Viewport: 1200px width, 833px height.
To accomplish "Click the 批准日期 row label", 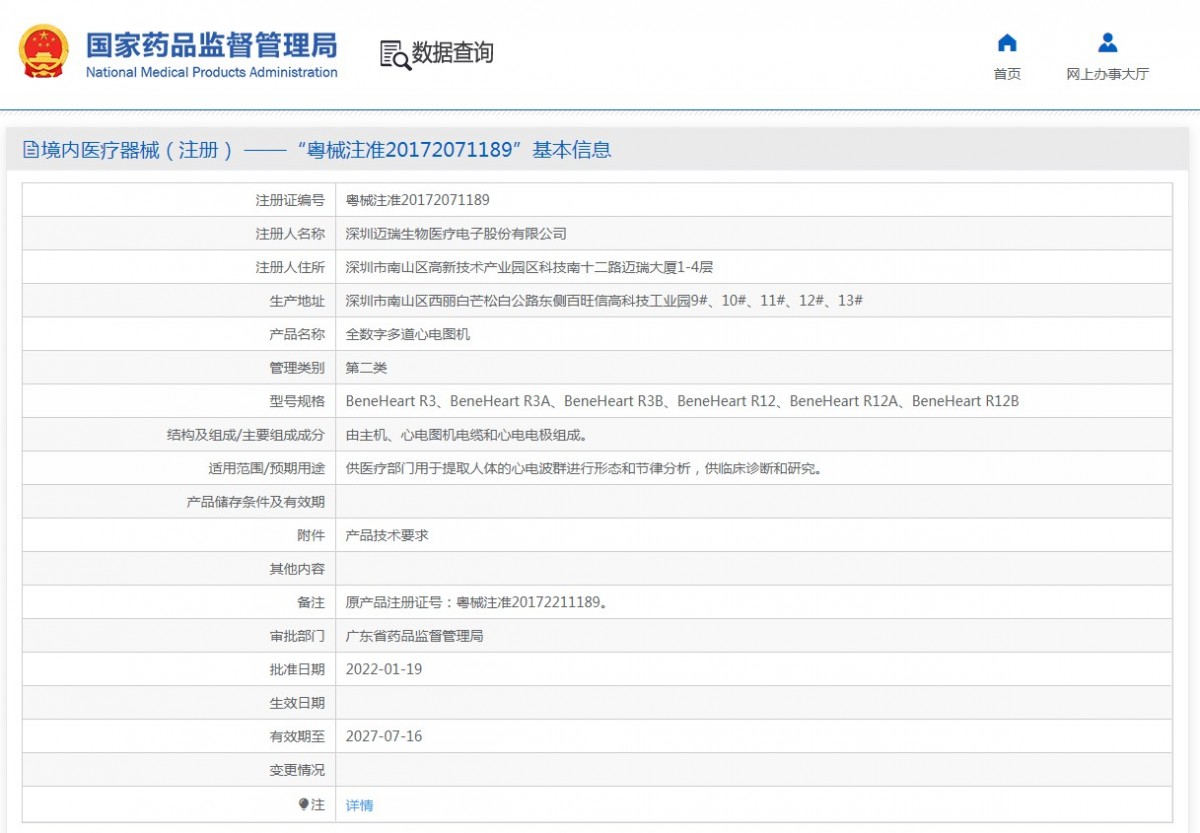I will 297,669.
